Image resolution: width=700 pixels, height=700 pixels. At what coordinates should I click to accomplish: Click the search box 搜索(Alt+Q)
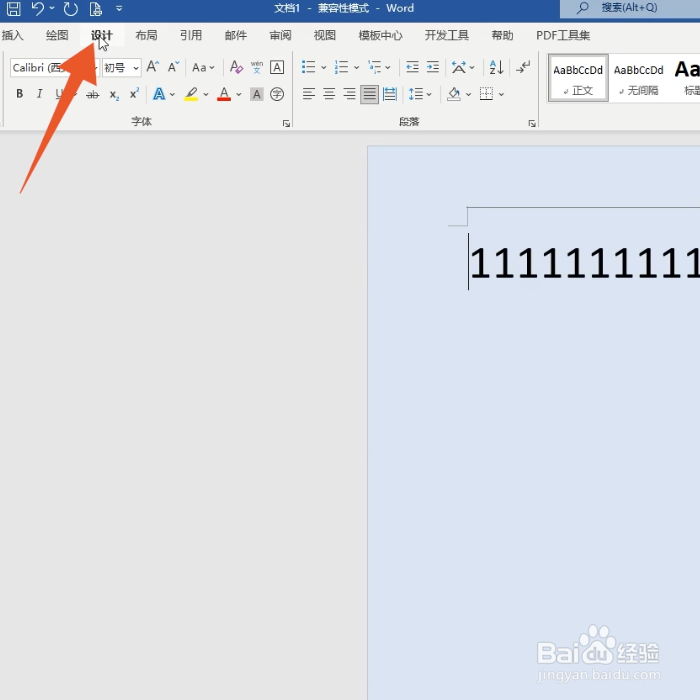[x=629, y=8]
